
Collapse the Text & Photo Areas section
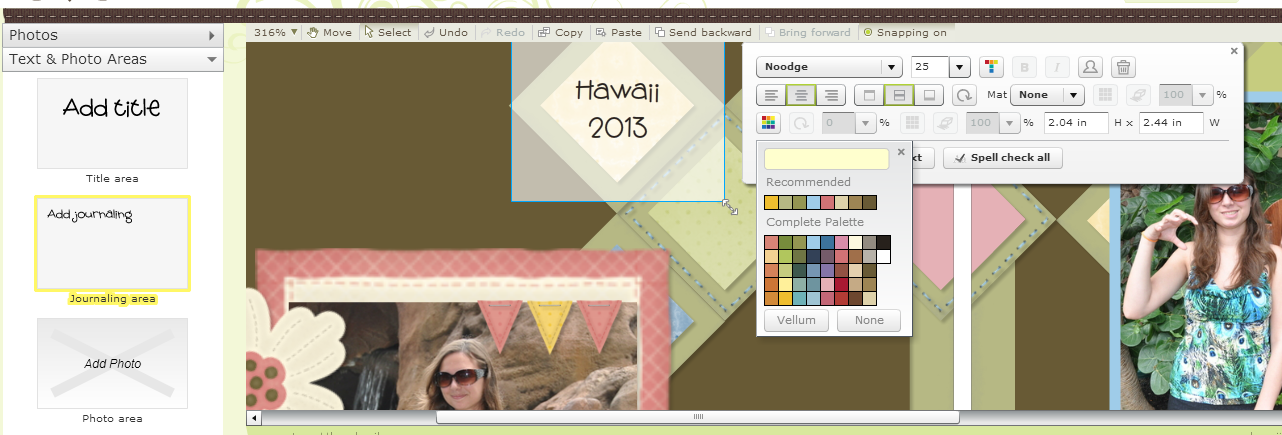(x=111, y=59)
